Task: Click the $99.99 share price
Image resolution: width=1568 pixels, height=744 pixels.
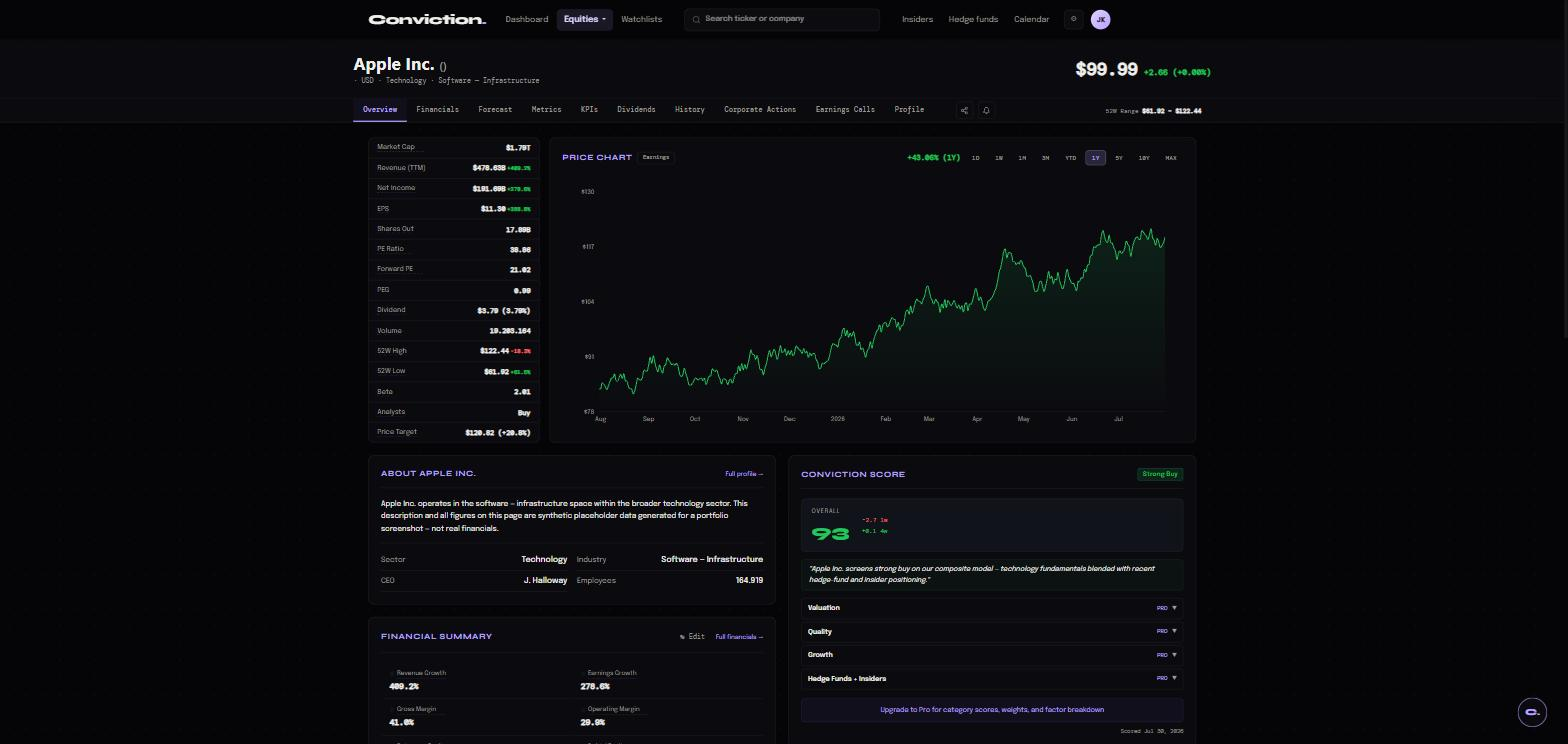Action: click(1106, 69)
